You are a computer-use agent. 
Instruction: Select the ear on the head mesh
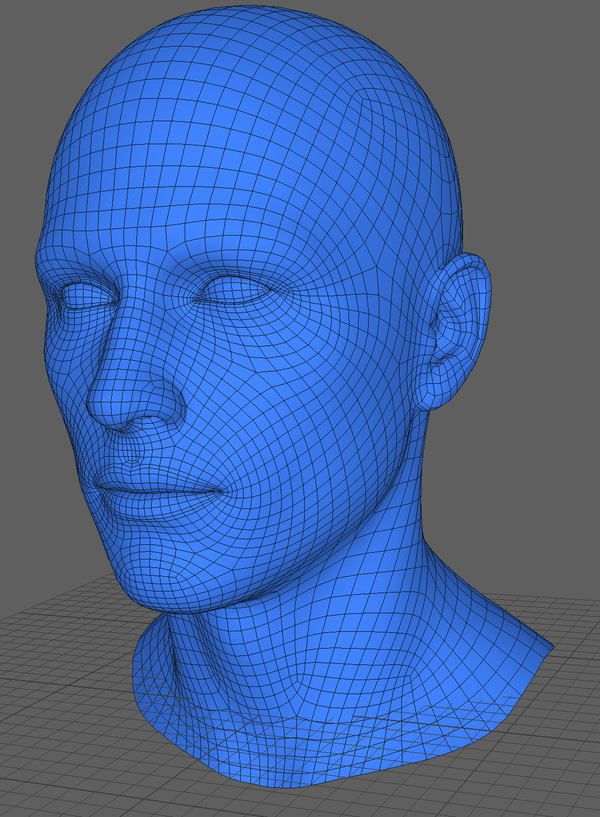[x=452, y=330]
